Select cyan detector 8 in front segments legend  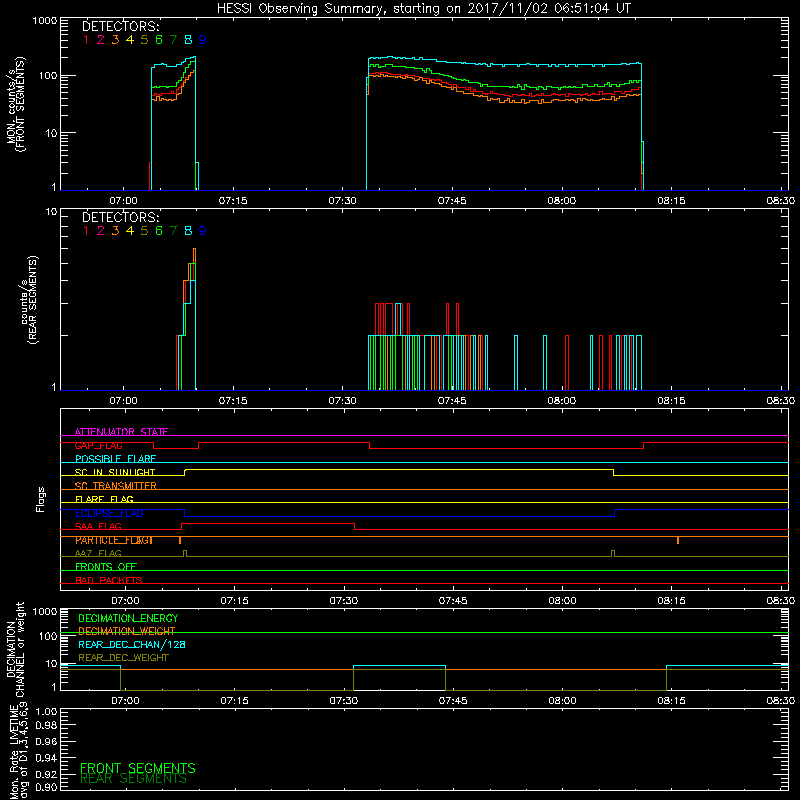point(188,40)
